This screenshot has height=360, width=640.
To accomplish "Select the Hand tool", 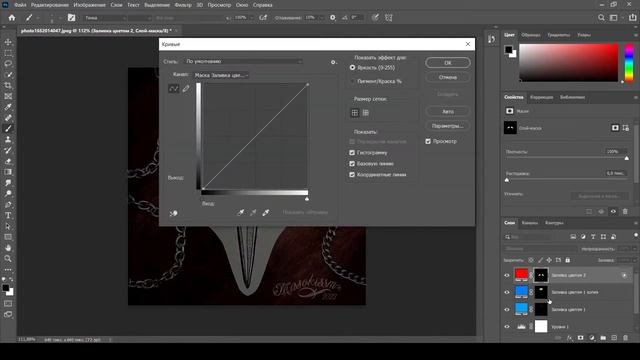I will click(8, 247).
